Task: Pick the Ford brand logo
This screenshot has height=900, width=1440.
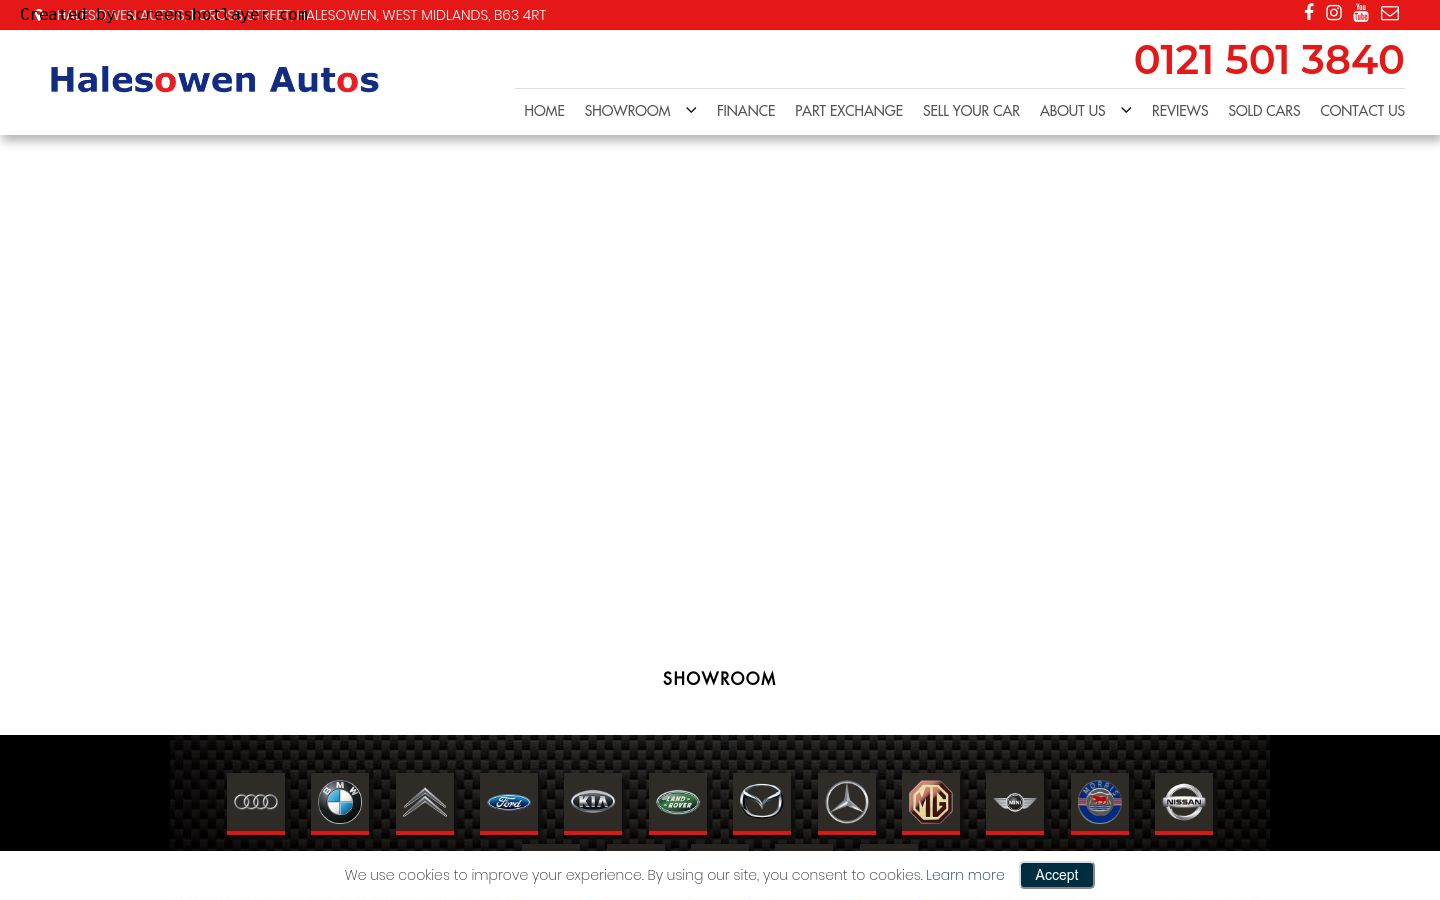Action: tap(509, 802)
